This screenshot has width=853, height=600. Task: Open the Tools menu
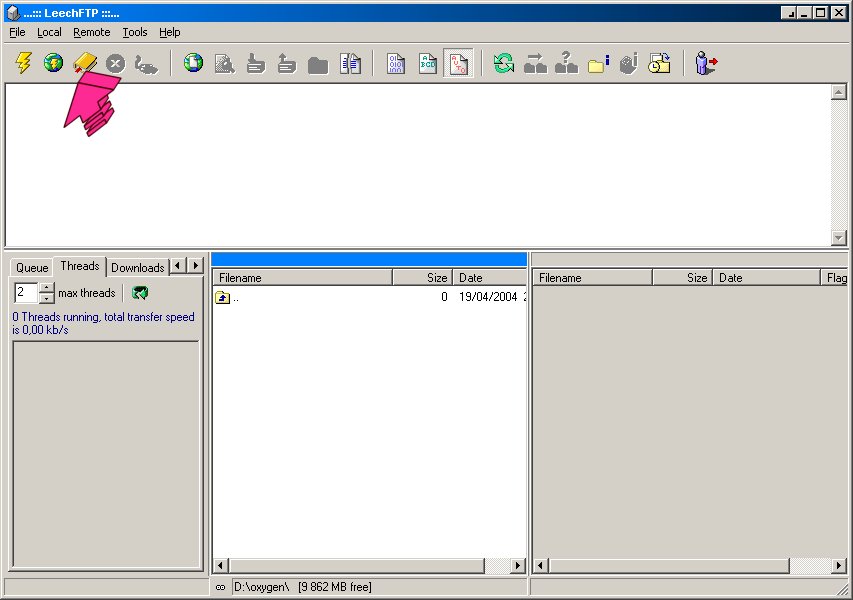point(135,32)
